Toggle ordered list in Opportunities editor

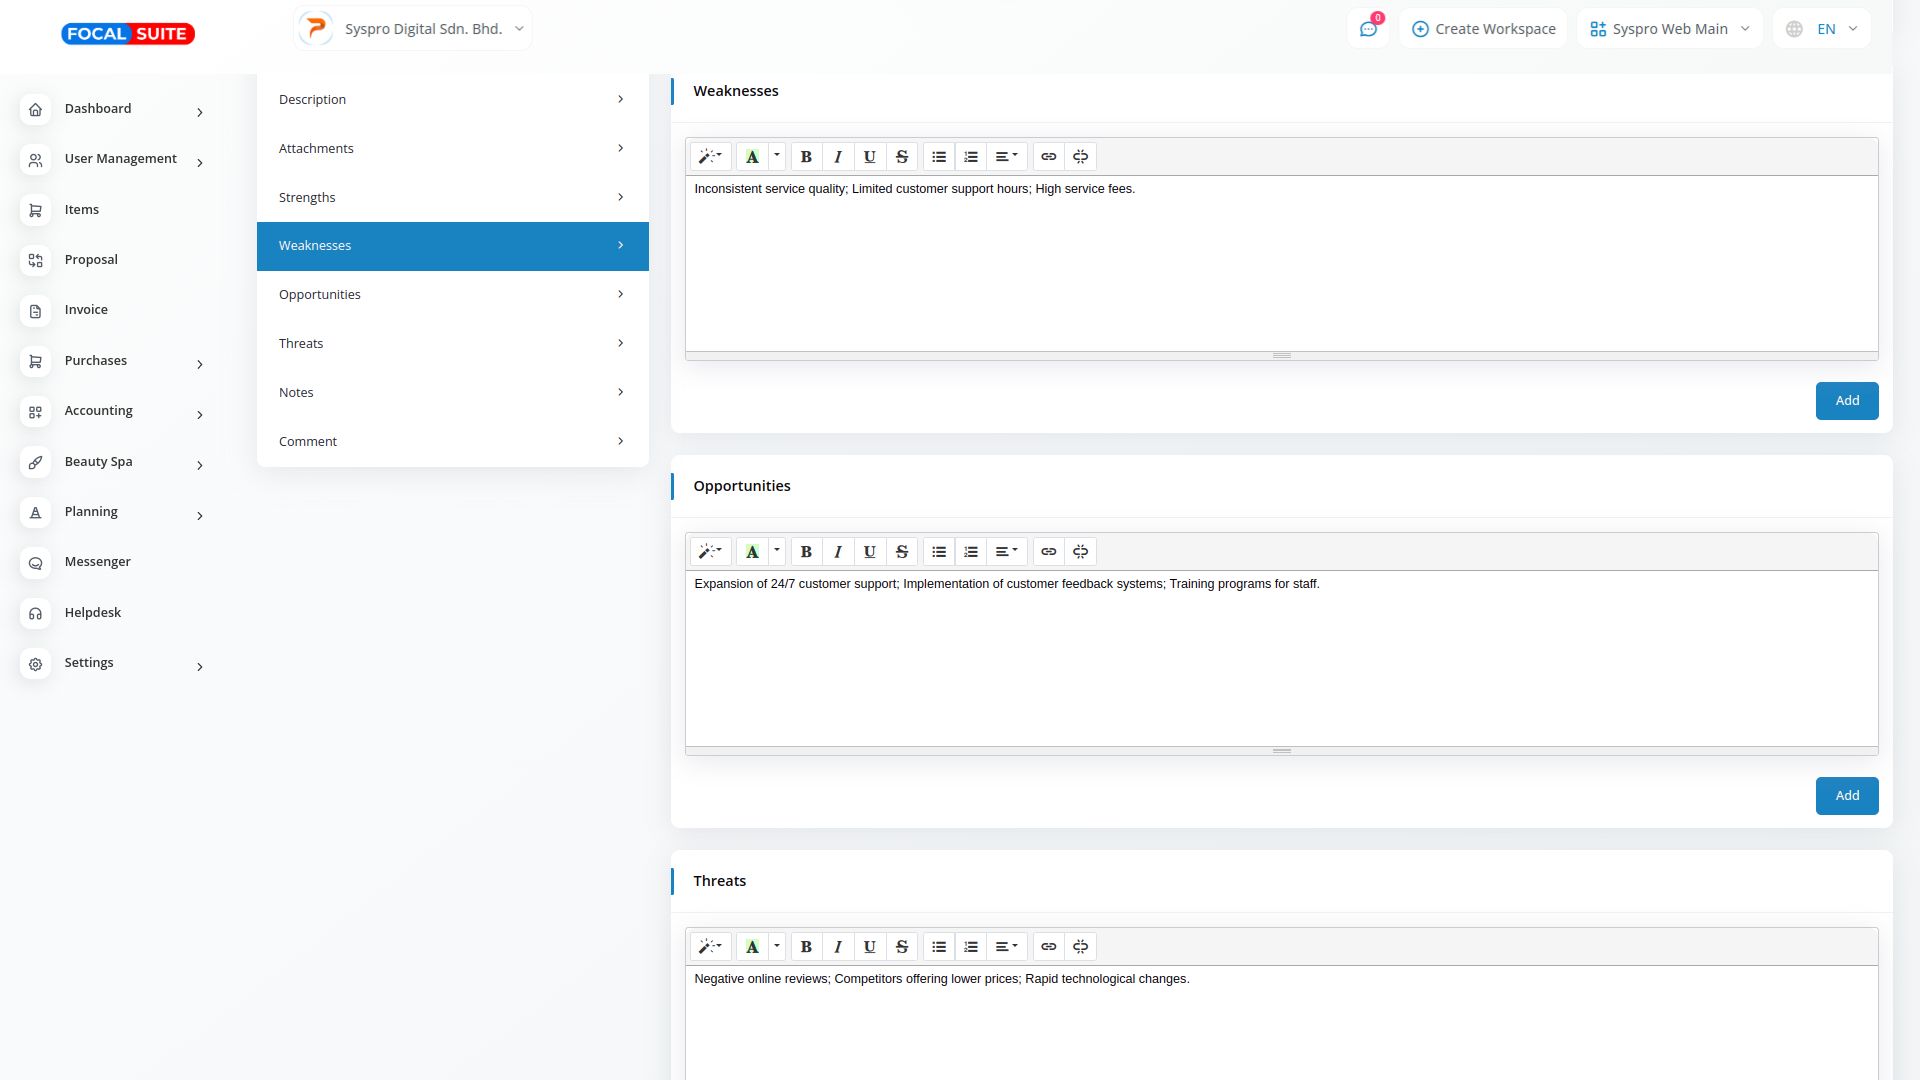tap(971, 552)
